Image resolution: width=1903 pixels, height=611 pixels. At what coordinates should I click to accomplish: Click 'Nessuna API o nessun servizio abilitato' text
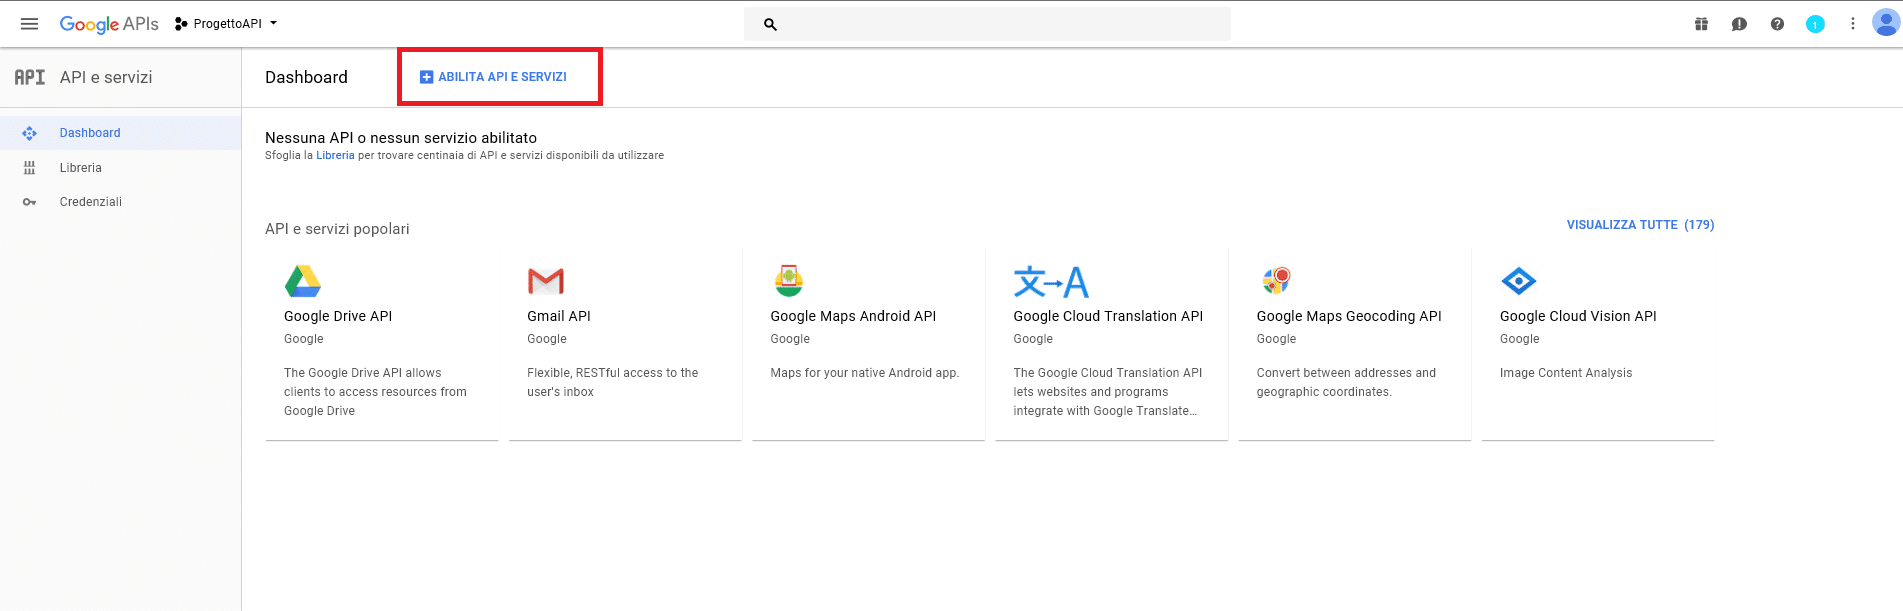(x=401, y=138)
